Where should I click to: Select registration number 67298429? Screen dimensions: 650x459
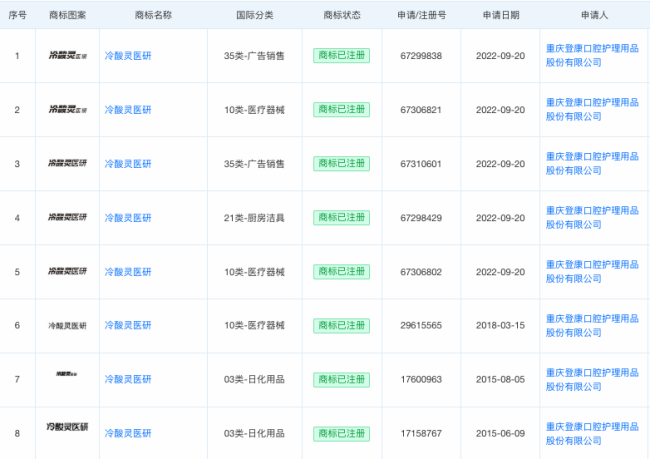coord(421,218)
